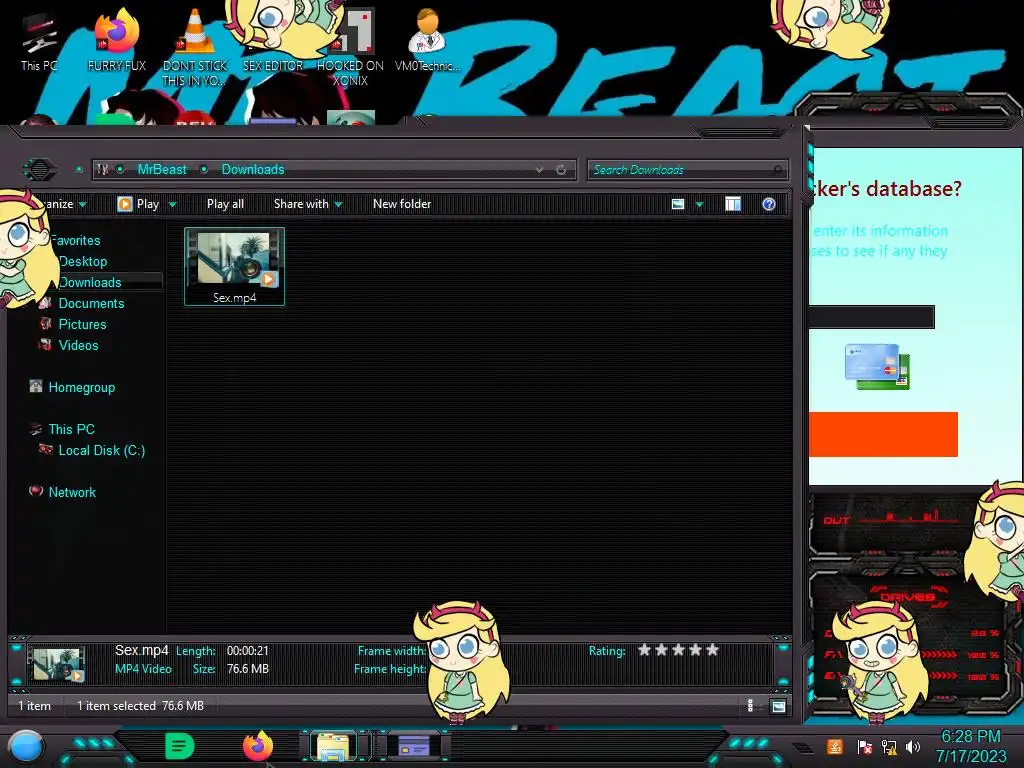The width and height of the screenshot is (1024, 768).
Task: Set rating with the first star
Action: (645, 650)
